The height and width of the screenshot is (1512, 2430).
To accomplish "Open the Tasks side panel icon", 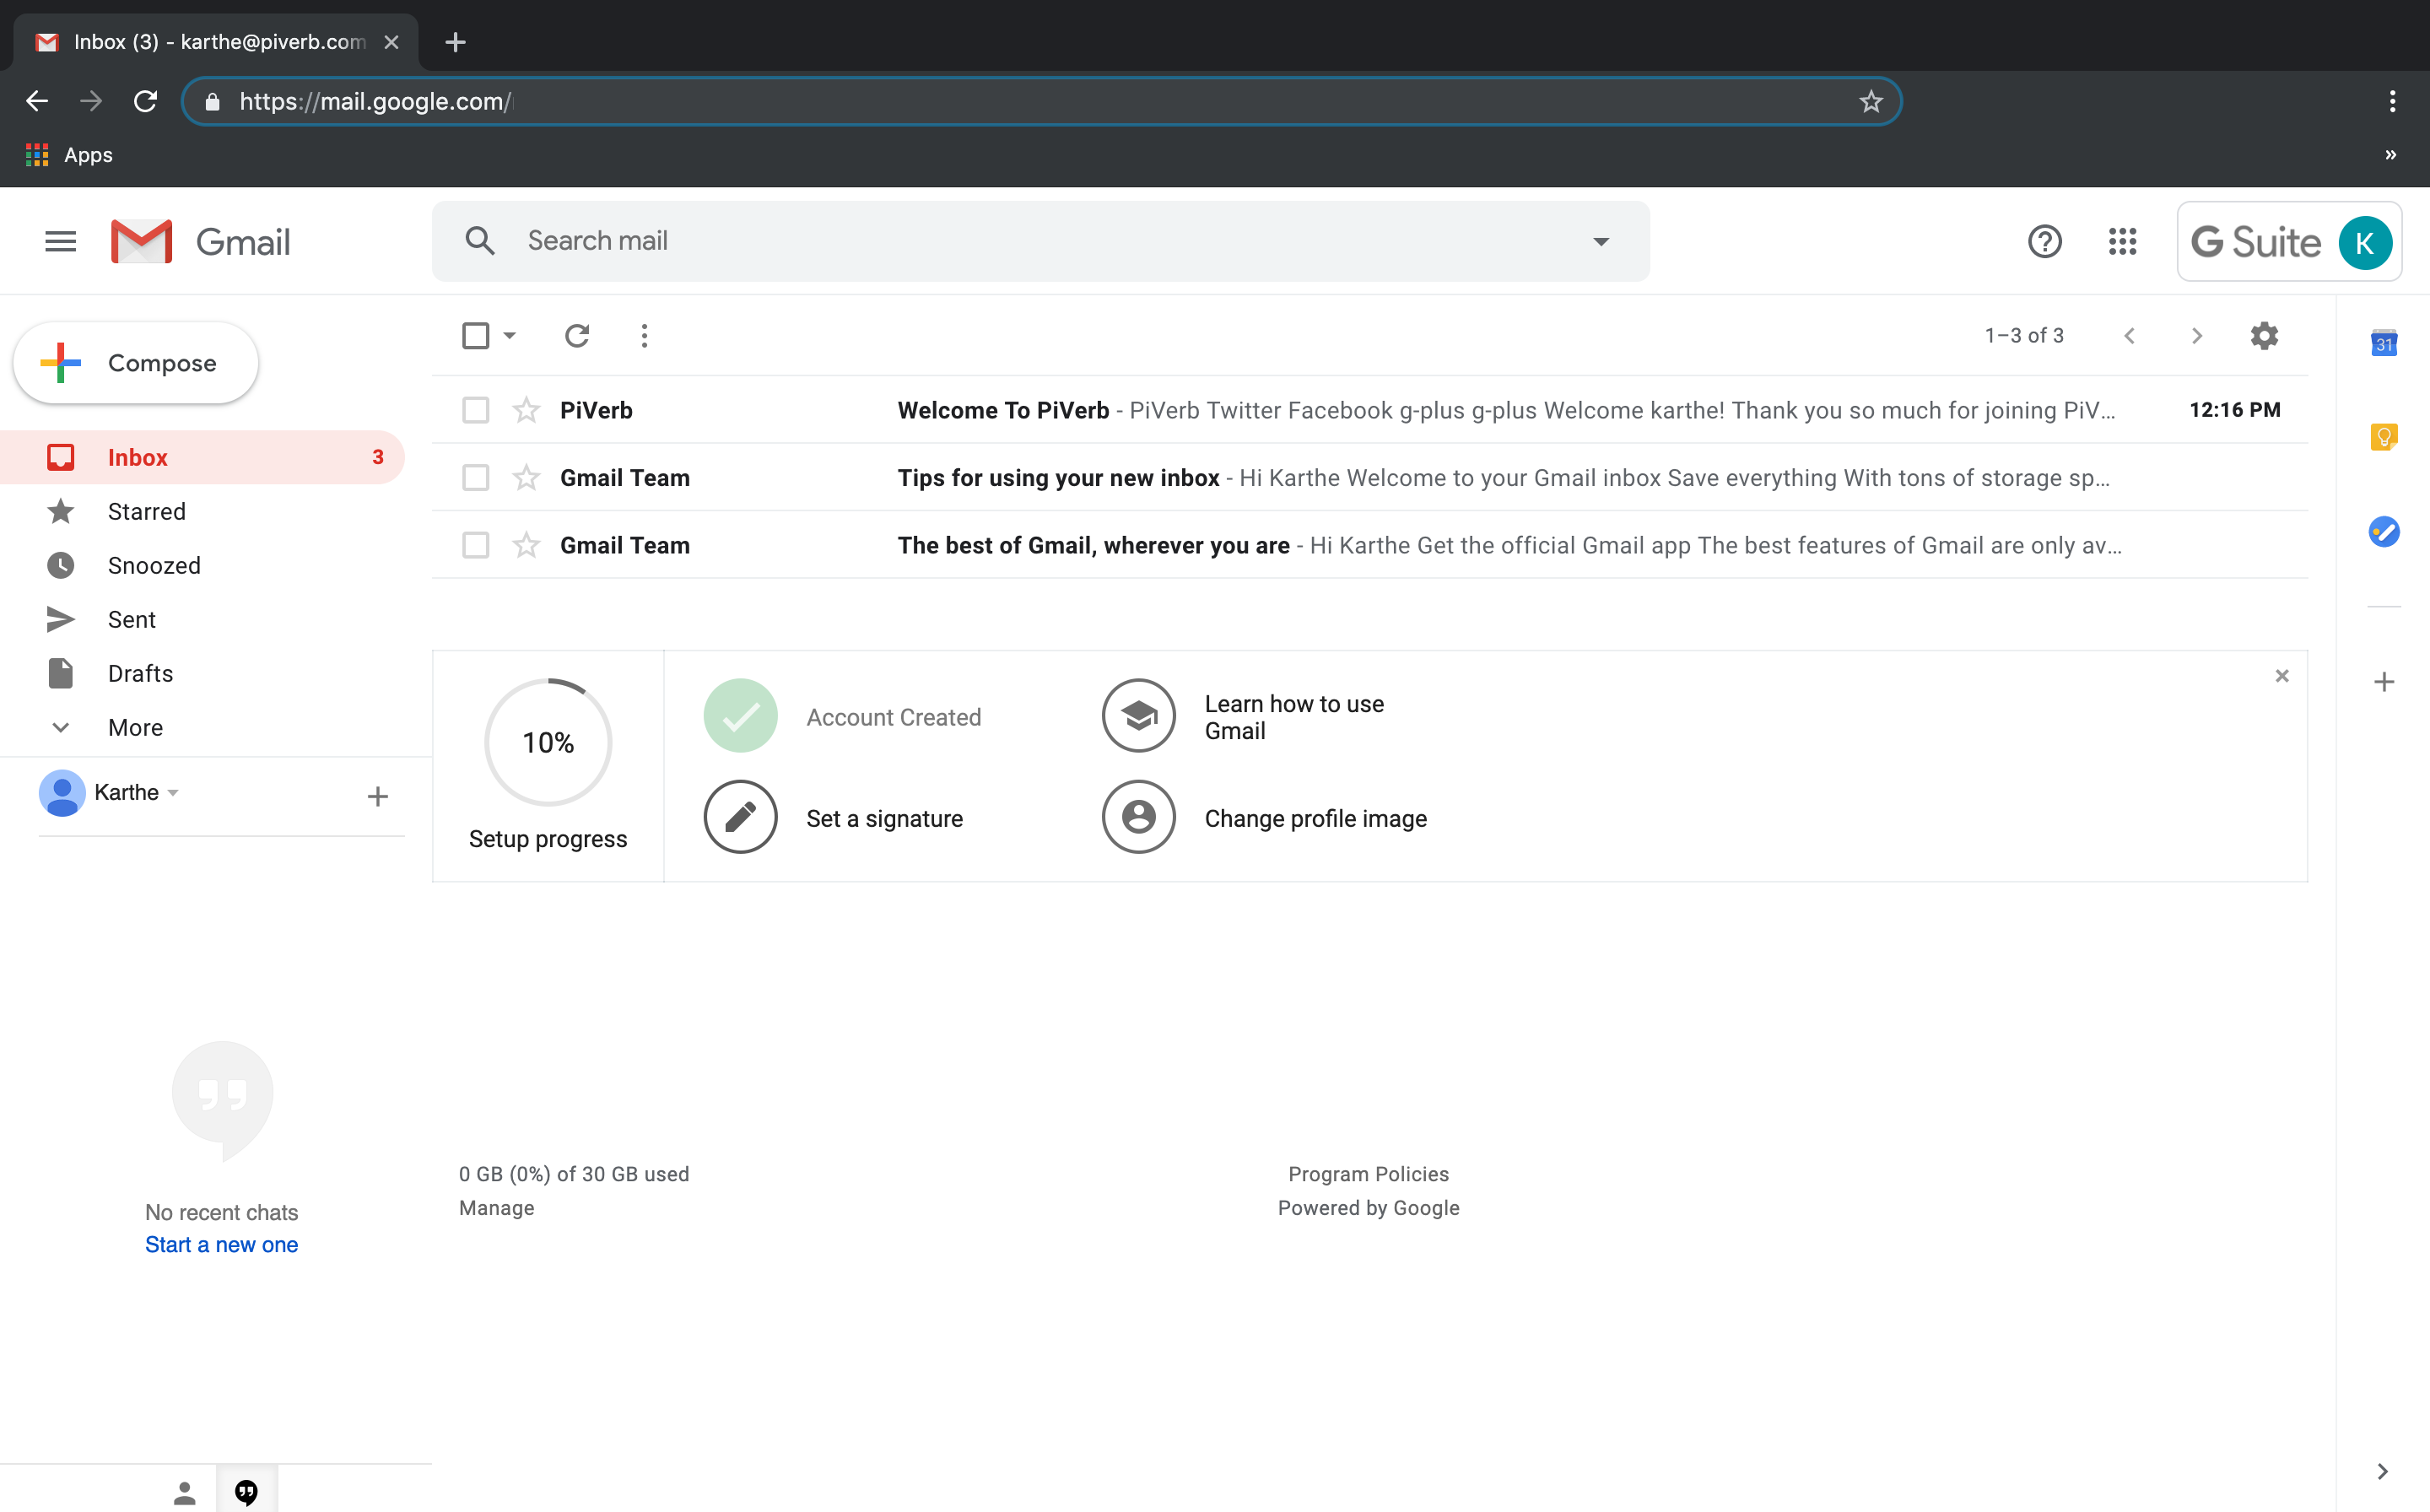I will click(x=2384, y=531).
